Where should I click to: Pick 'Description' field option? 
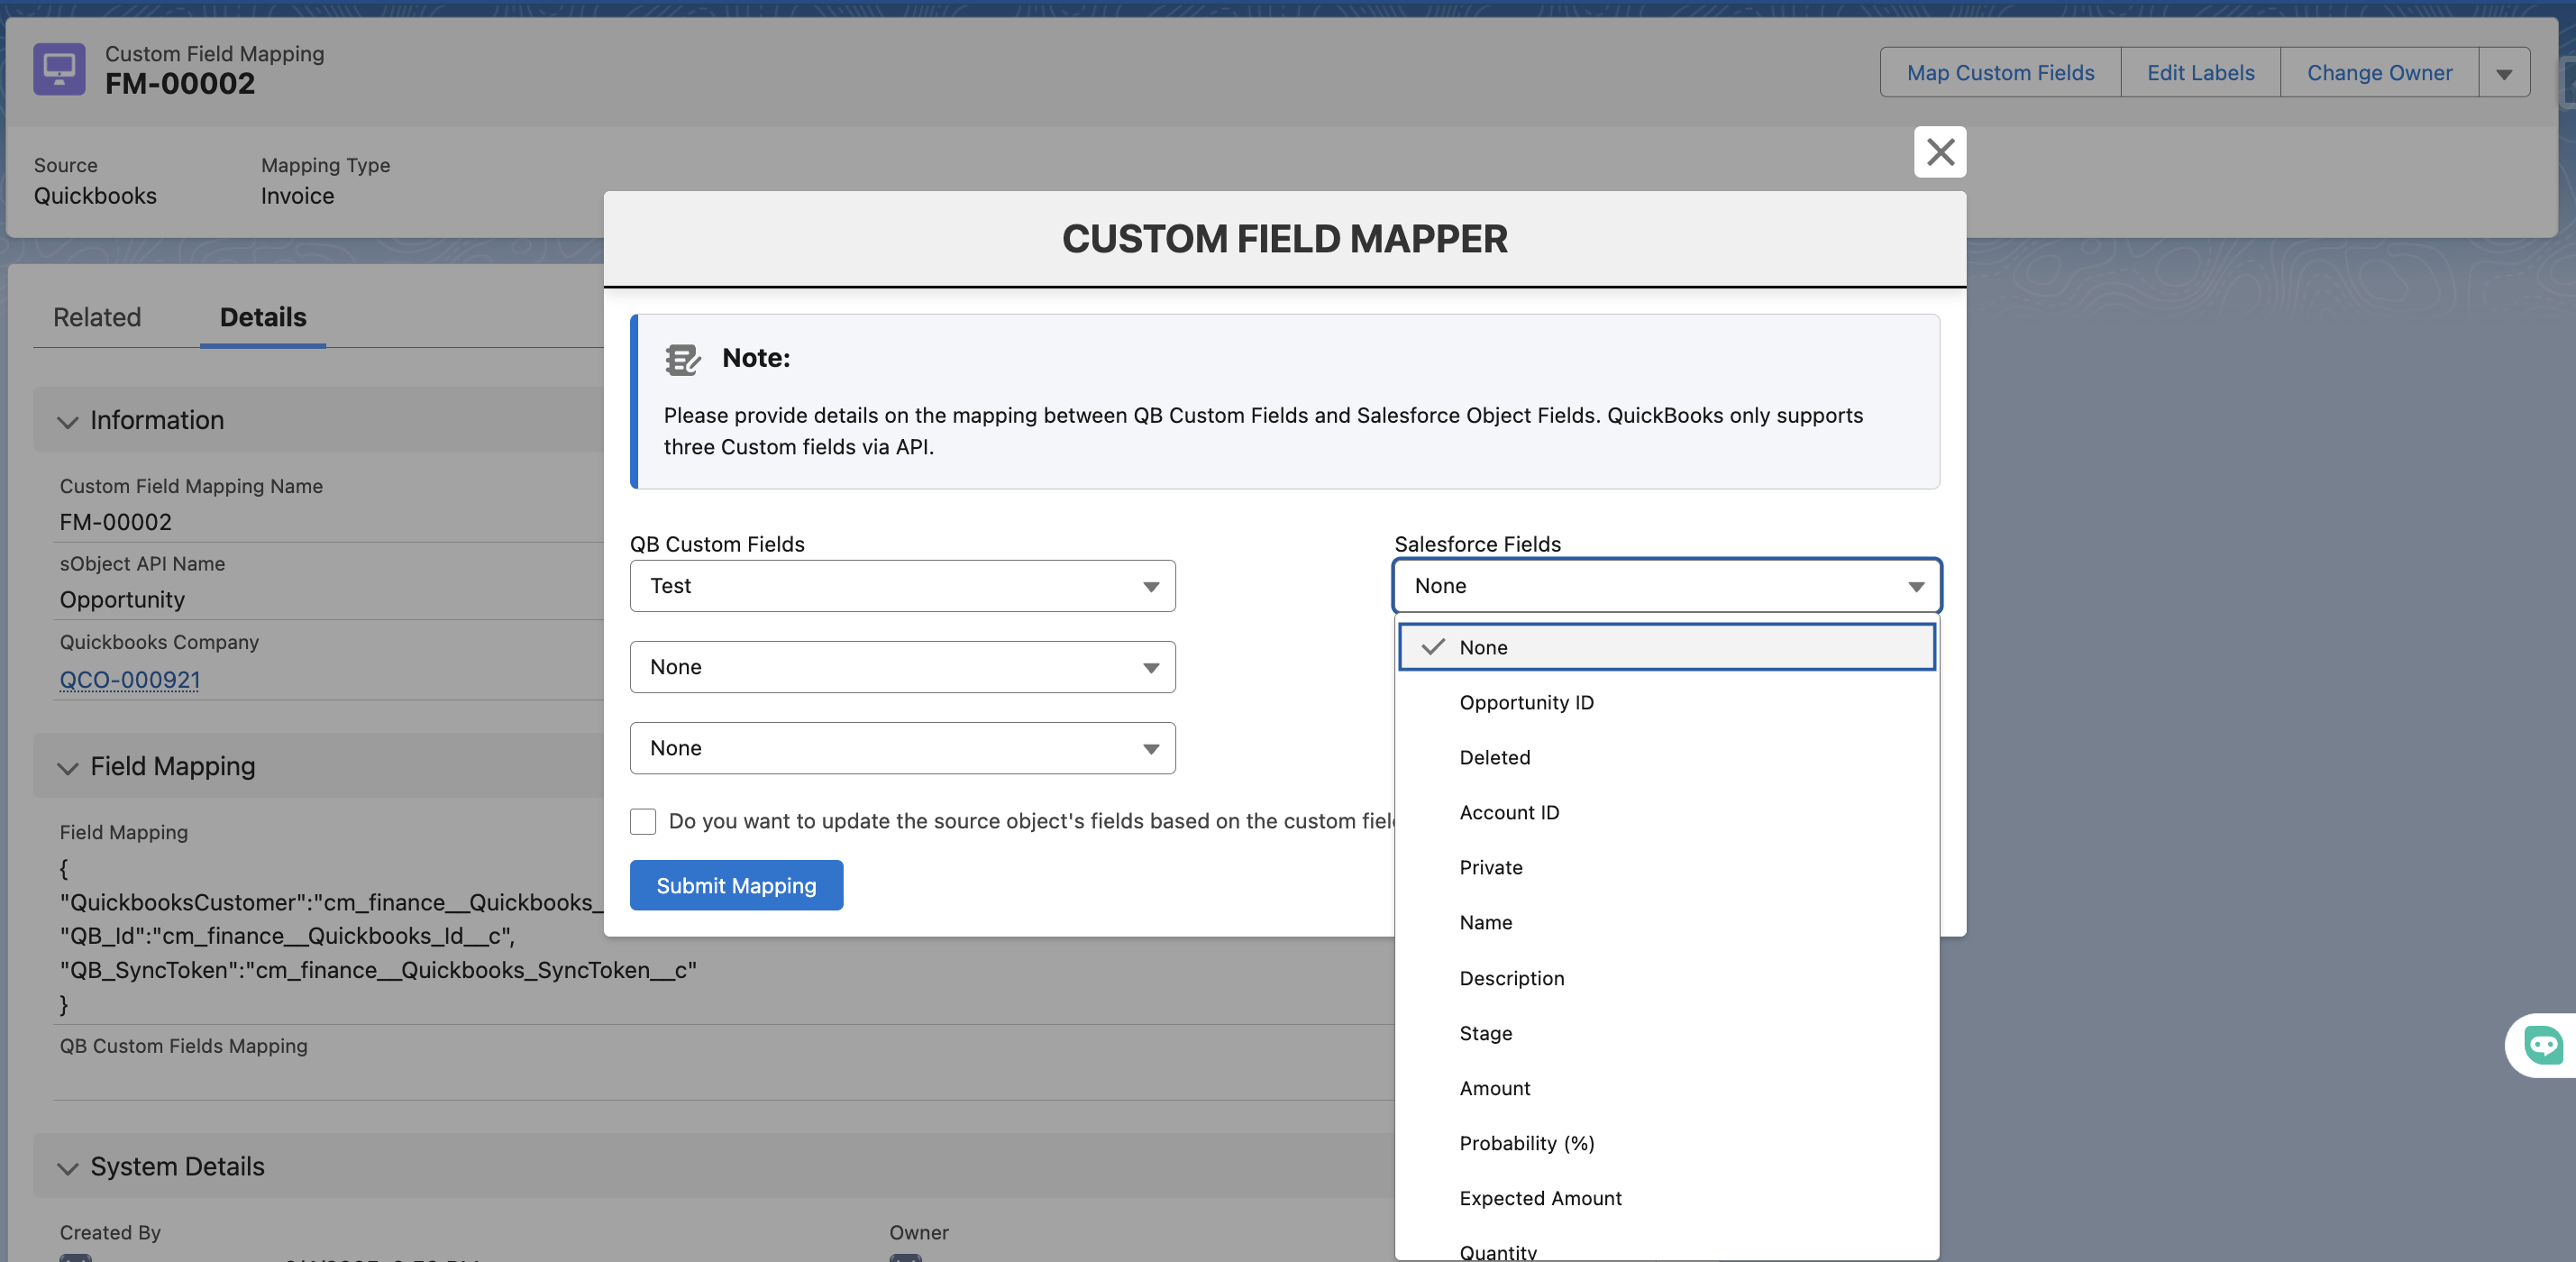1667,978
